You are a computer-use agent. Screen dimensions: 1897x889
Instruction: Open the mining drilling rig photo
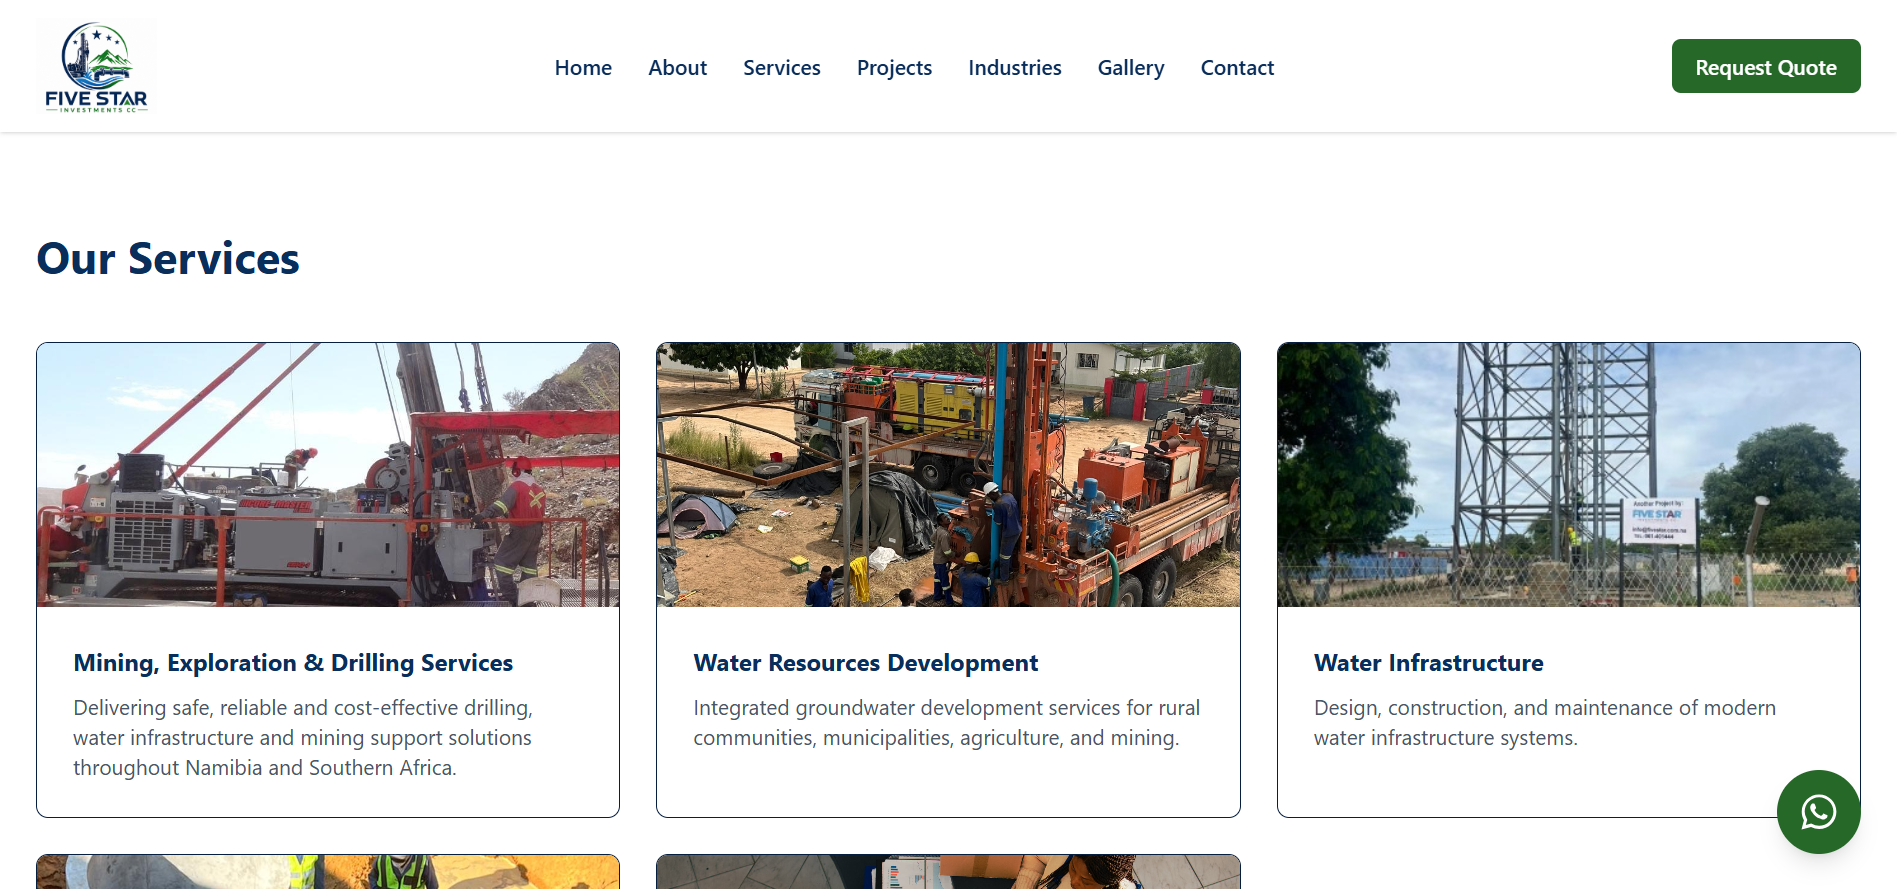click(x=328, y=475)
